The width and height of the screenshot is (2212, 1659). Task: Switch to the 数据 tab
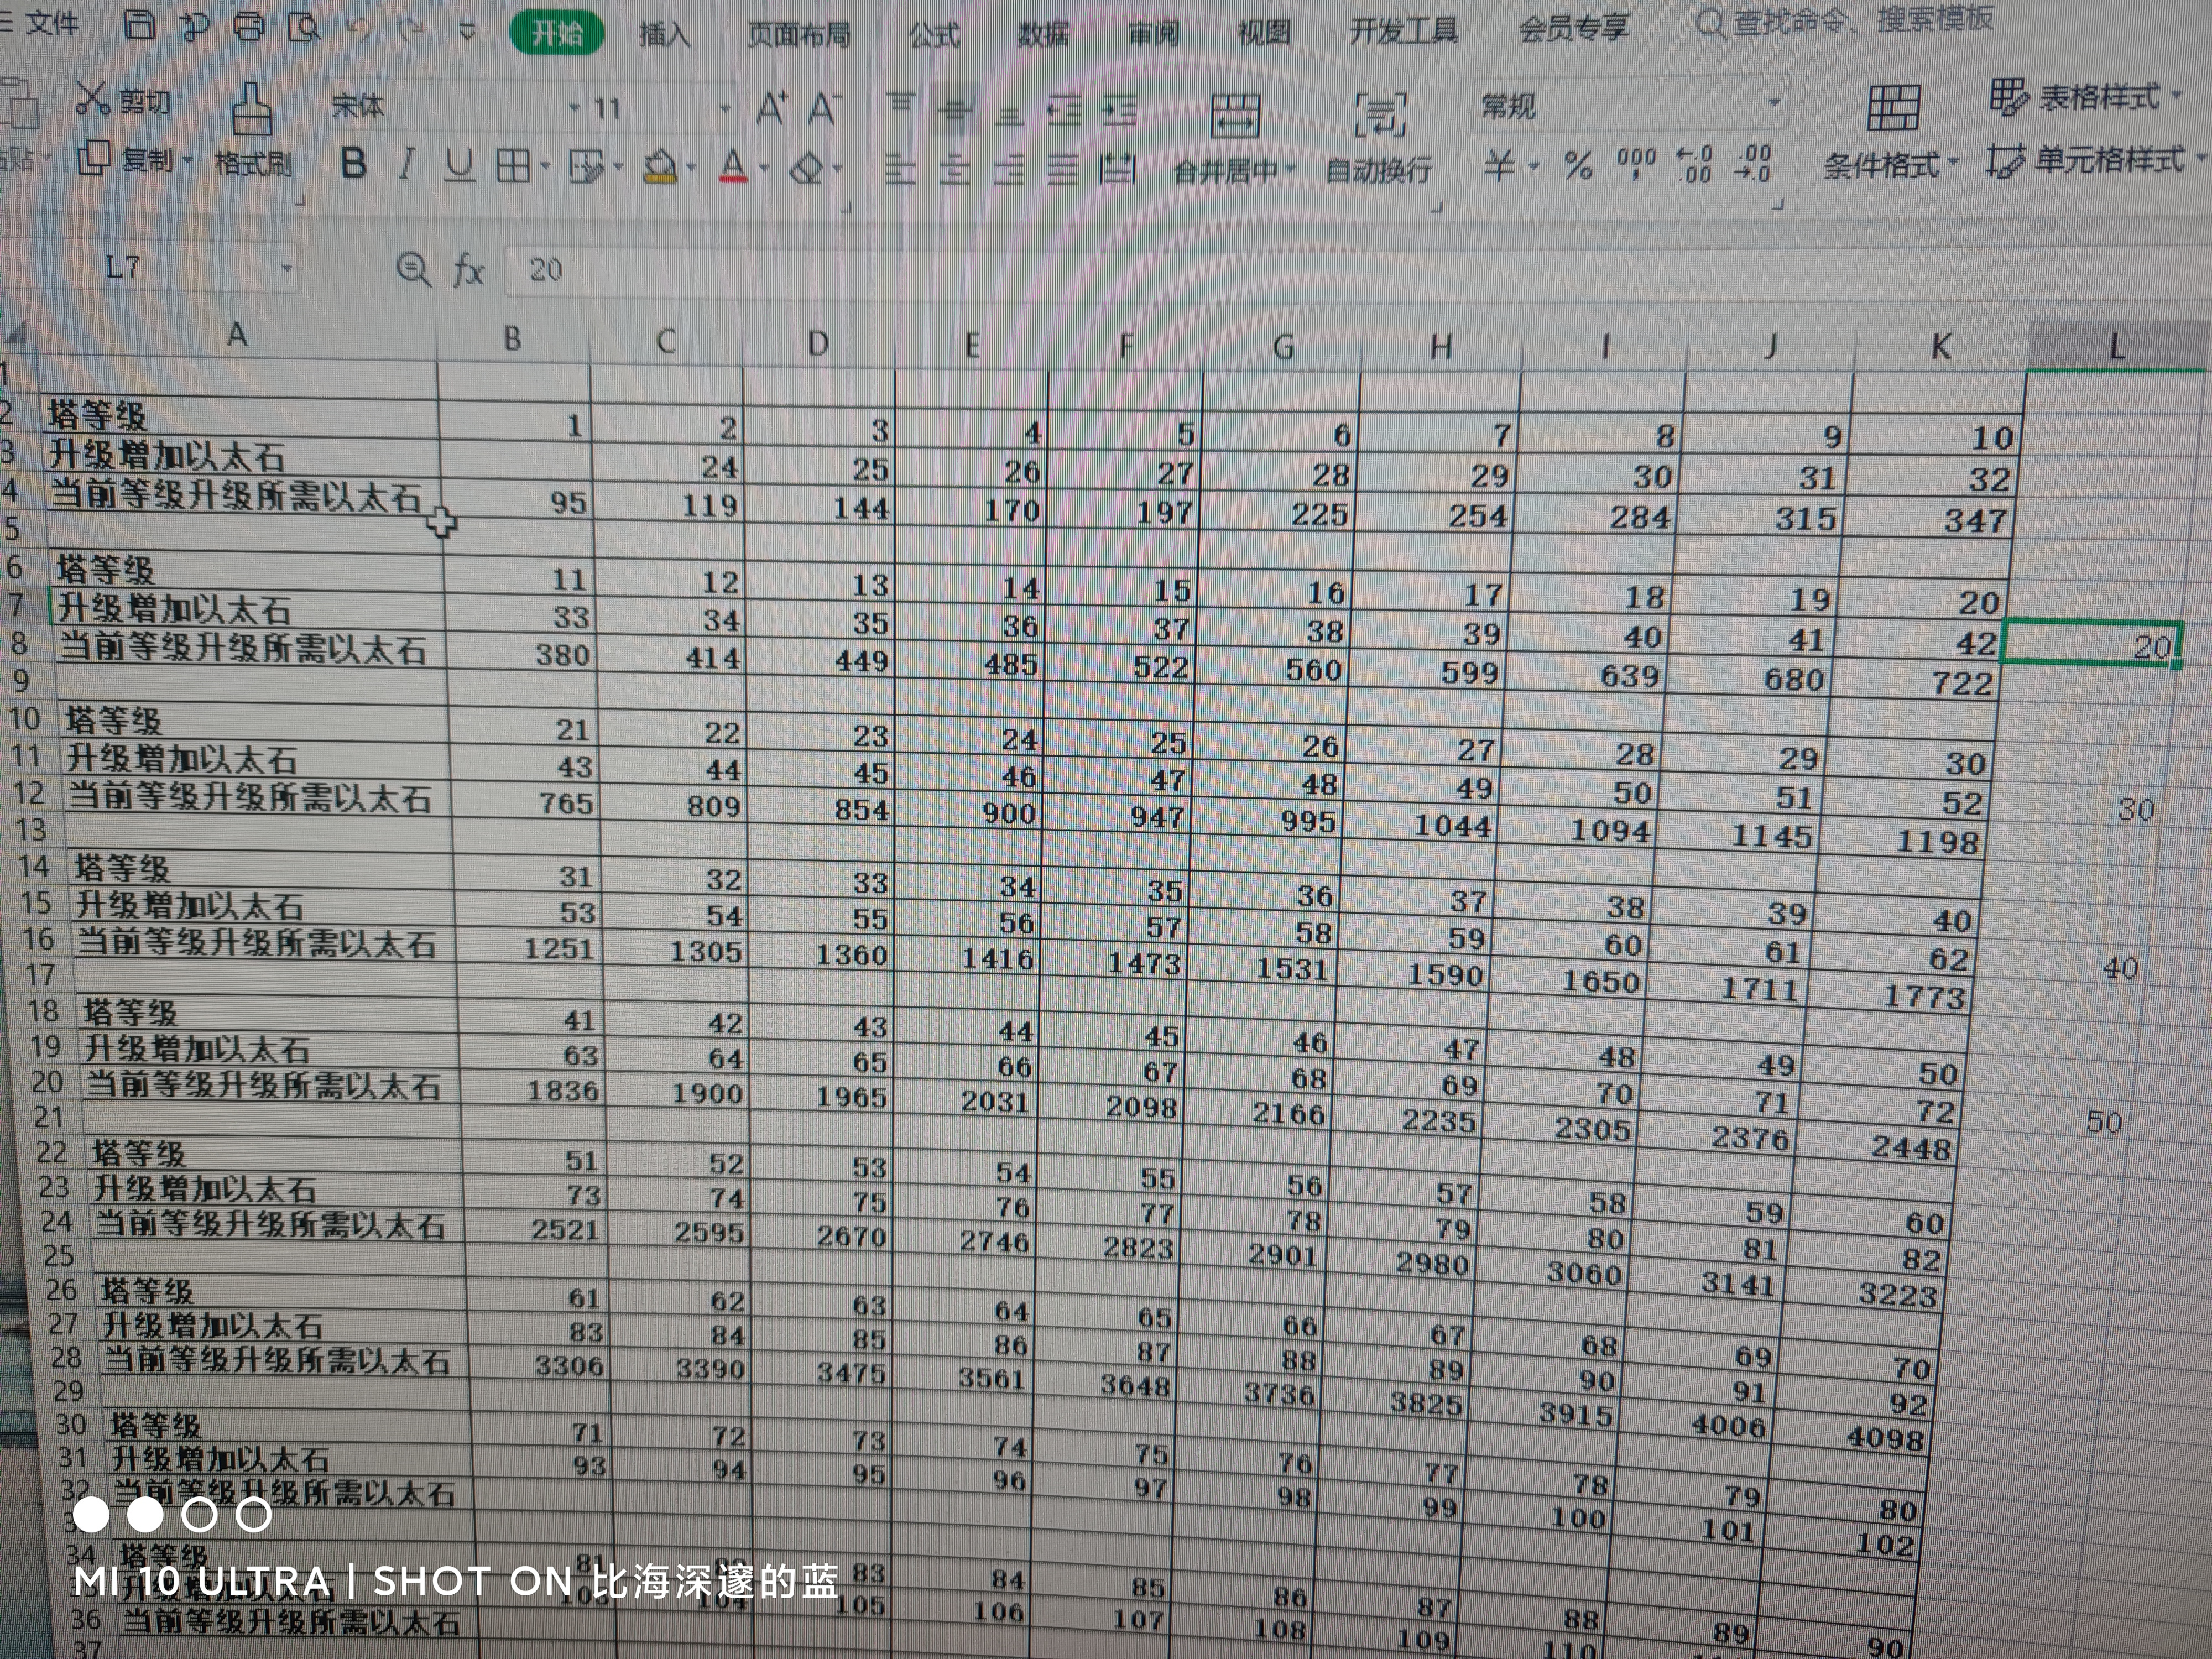pos(1043,35)
